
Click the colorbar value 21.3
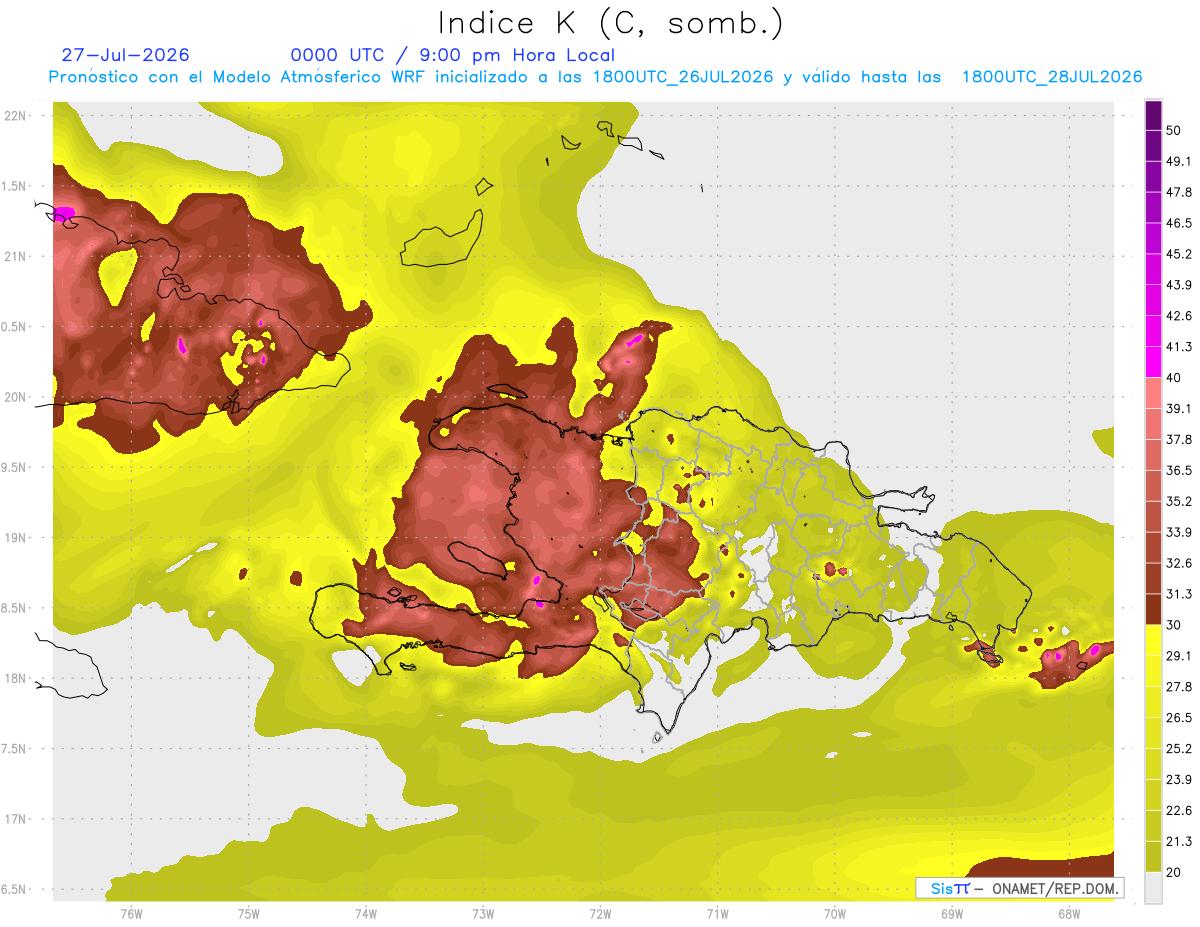[x=1178, y=841]
